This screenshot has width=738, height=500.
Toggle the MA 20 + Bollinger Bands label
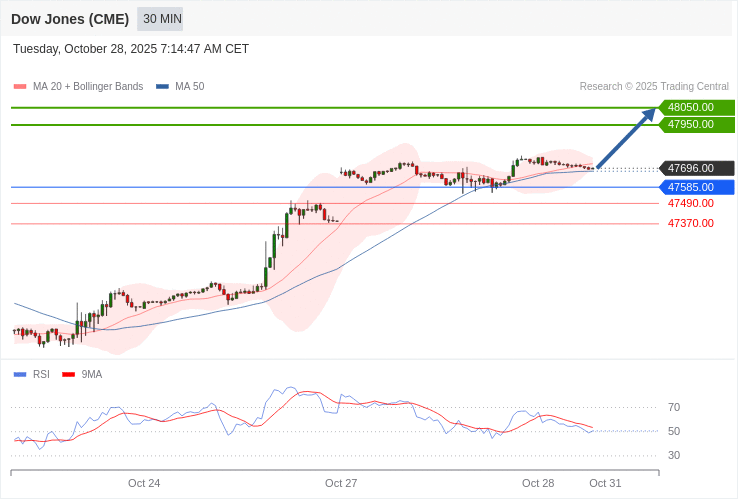click(88, 87)
